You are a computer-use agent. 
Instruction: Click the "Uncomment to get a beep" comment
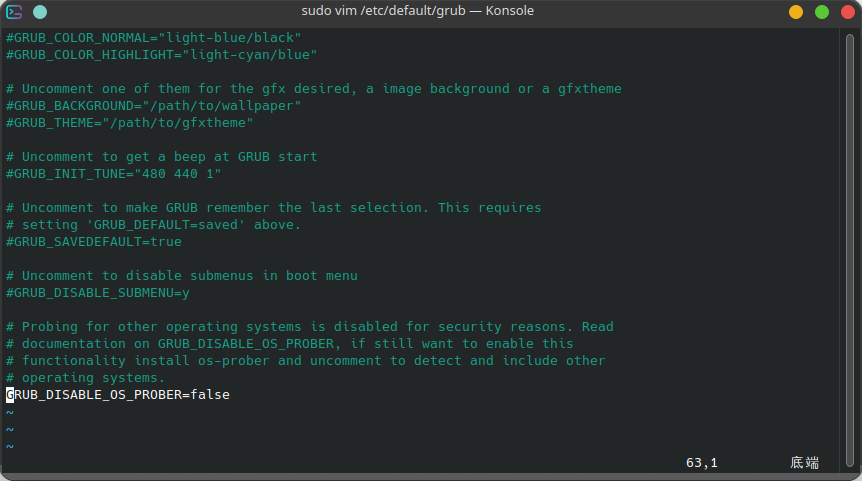tap(161, 157)
